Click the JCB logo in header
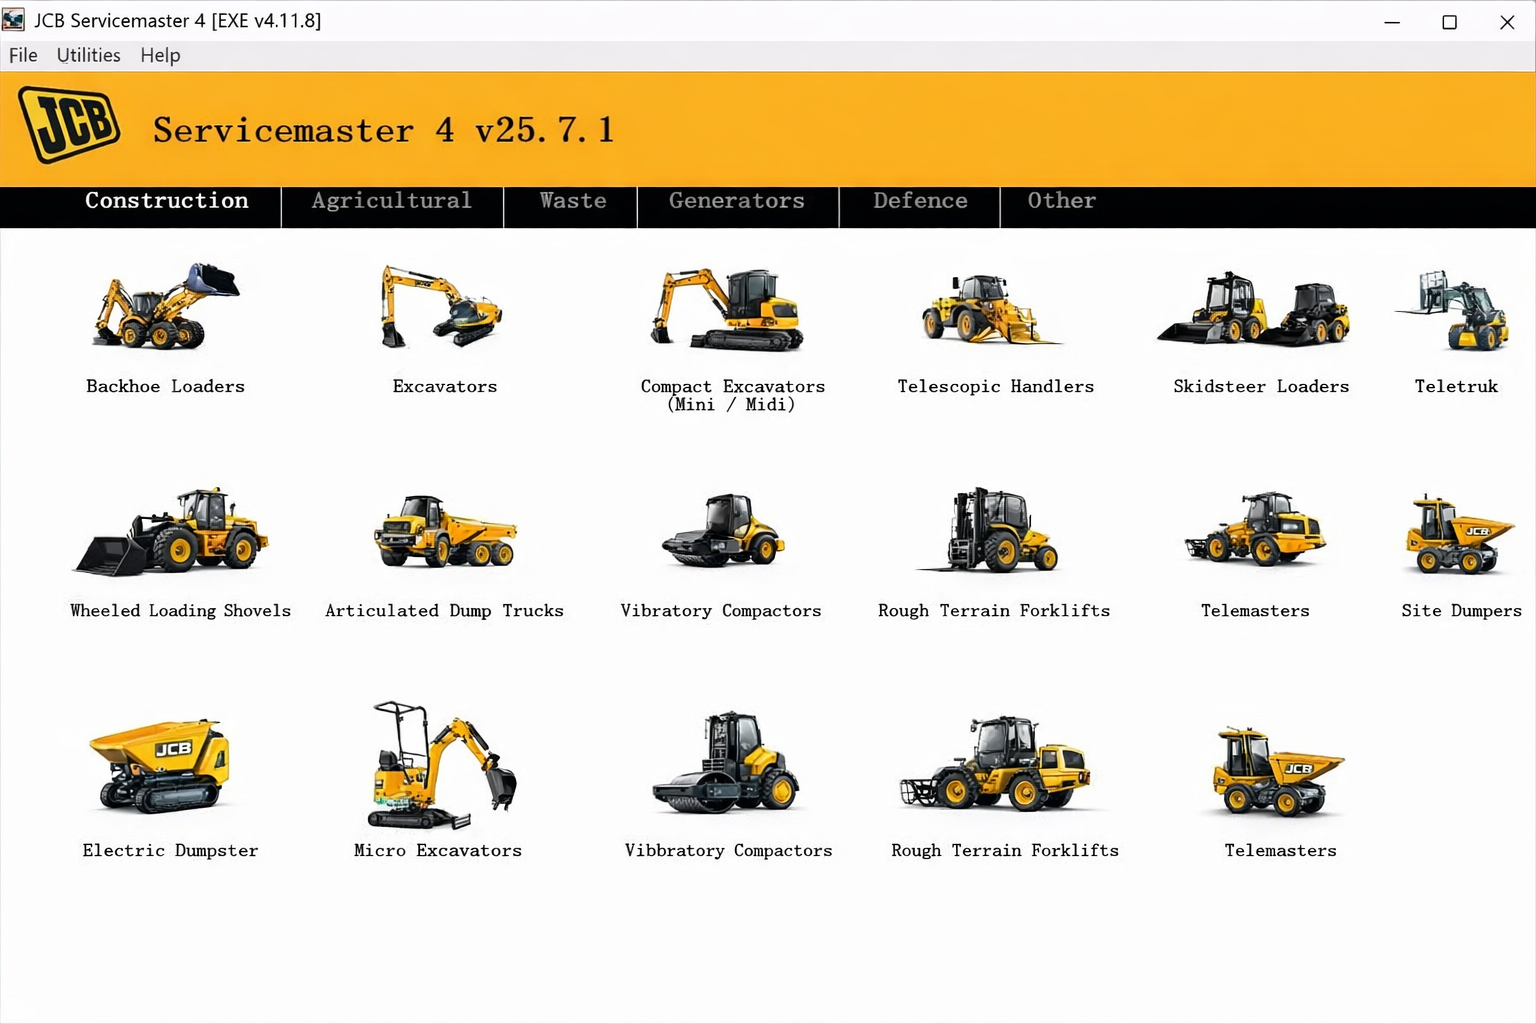Screen dimensions: 1536x1024 69,125
